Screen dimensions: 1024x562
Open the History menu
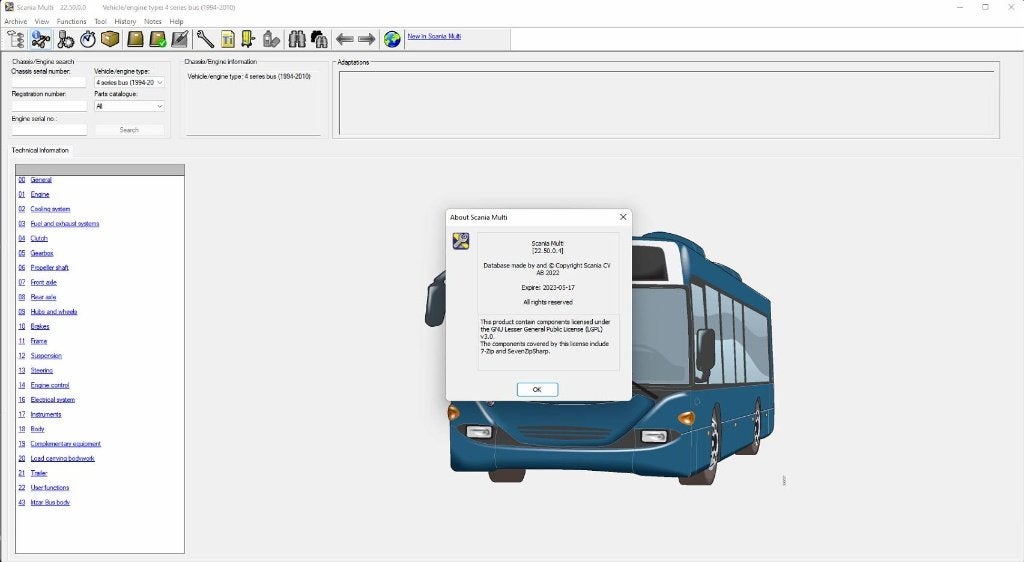(x=125, y=22)
